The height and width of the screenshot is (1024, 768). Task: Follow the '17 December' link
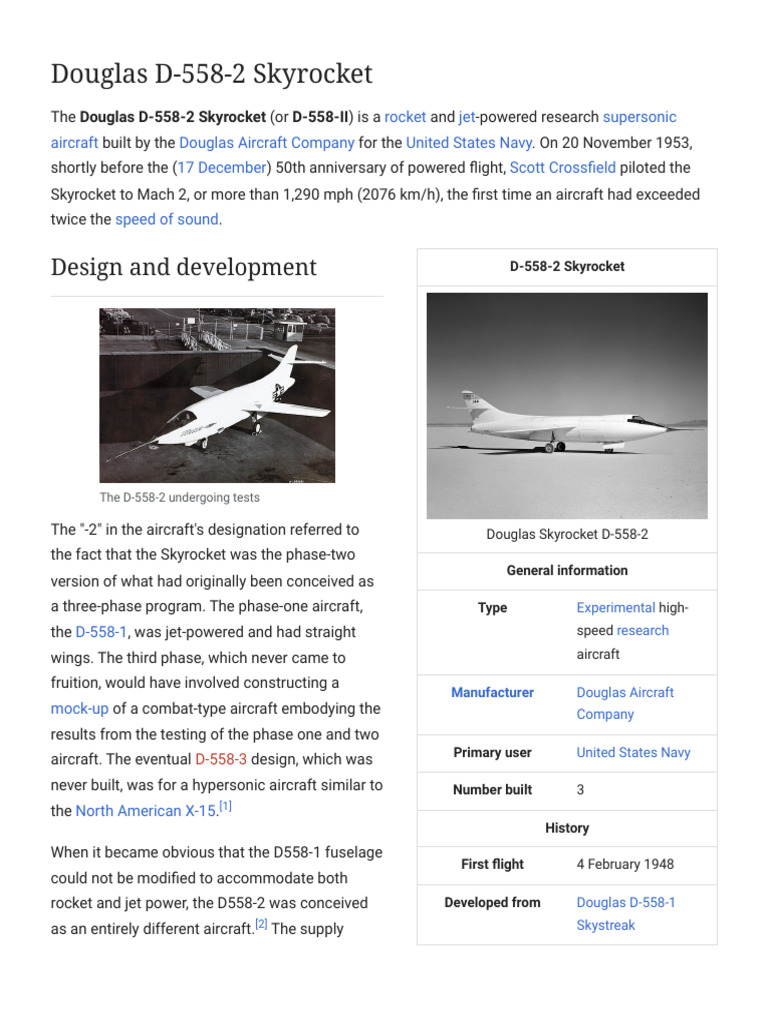pos(222,168)
